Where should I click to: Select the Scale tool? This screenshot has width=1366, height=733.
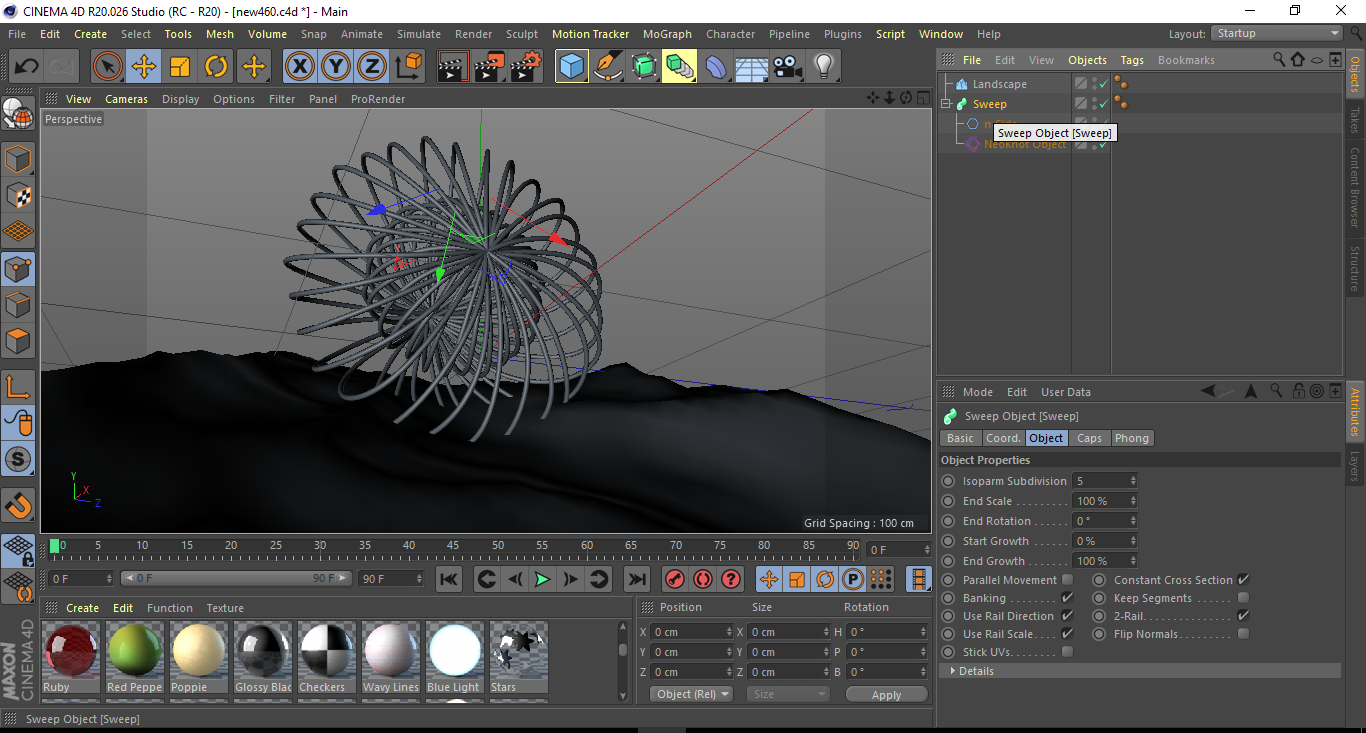point(180,67)
